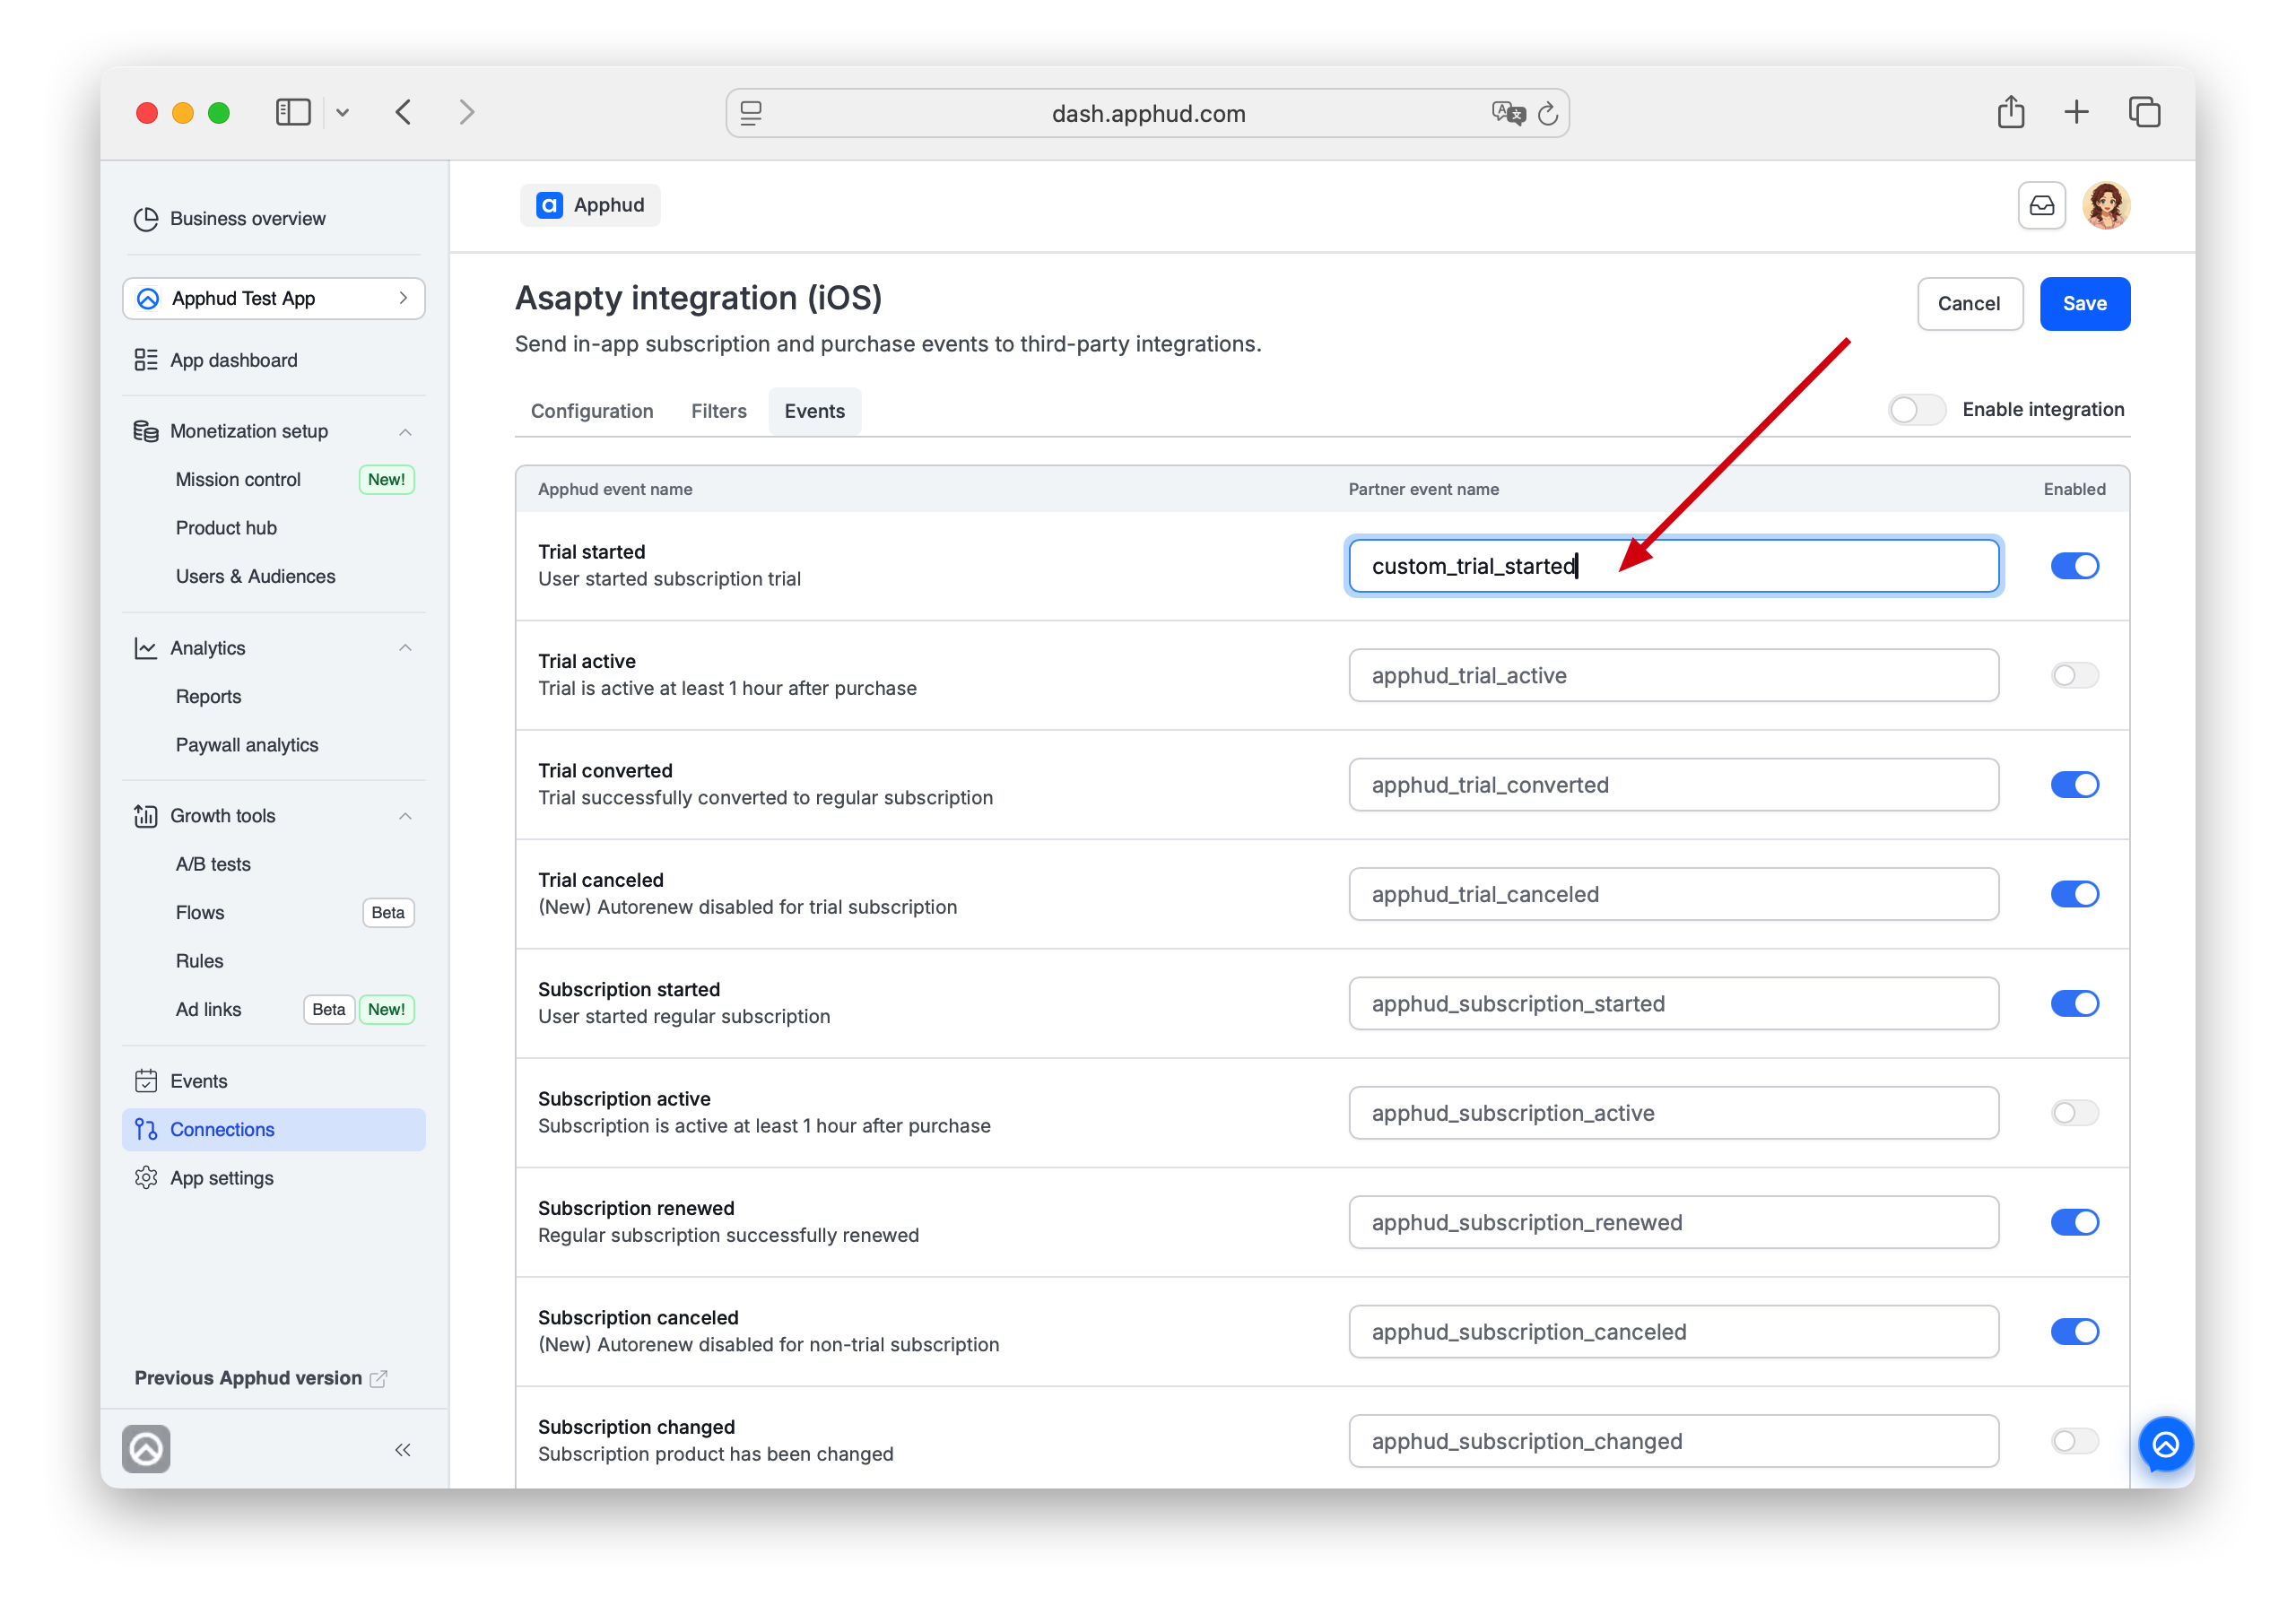The height and width of the screenshot is (1623, 2296).
Task: Disable the Trial started event
Action: click(2075, 566)
